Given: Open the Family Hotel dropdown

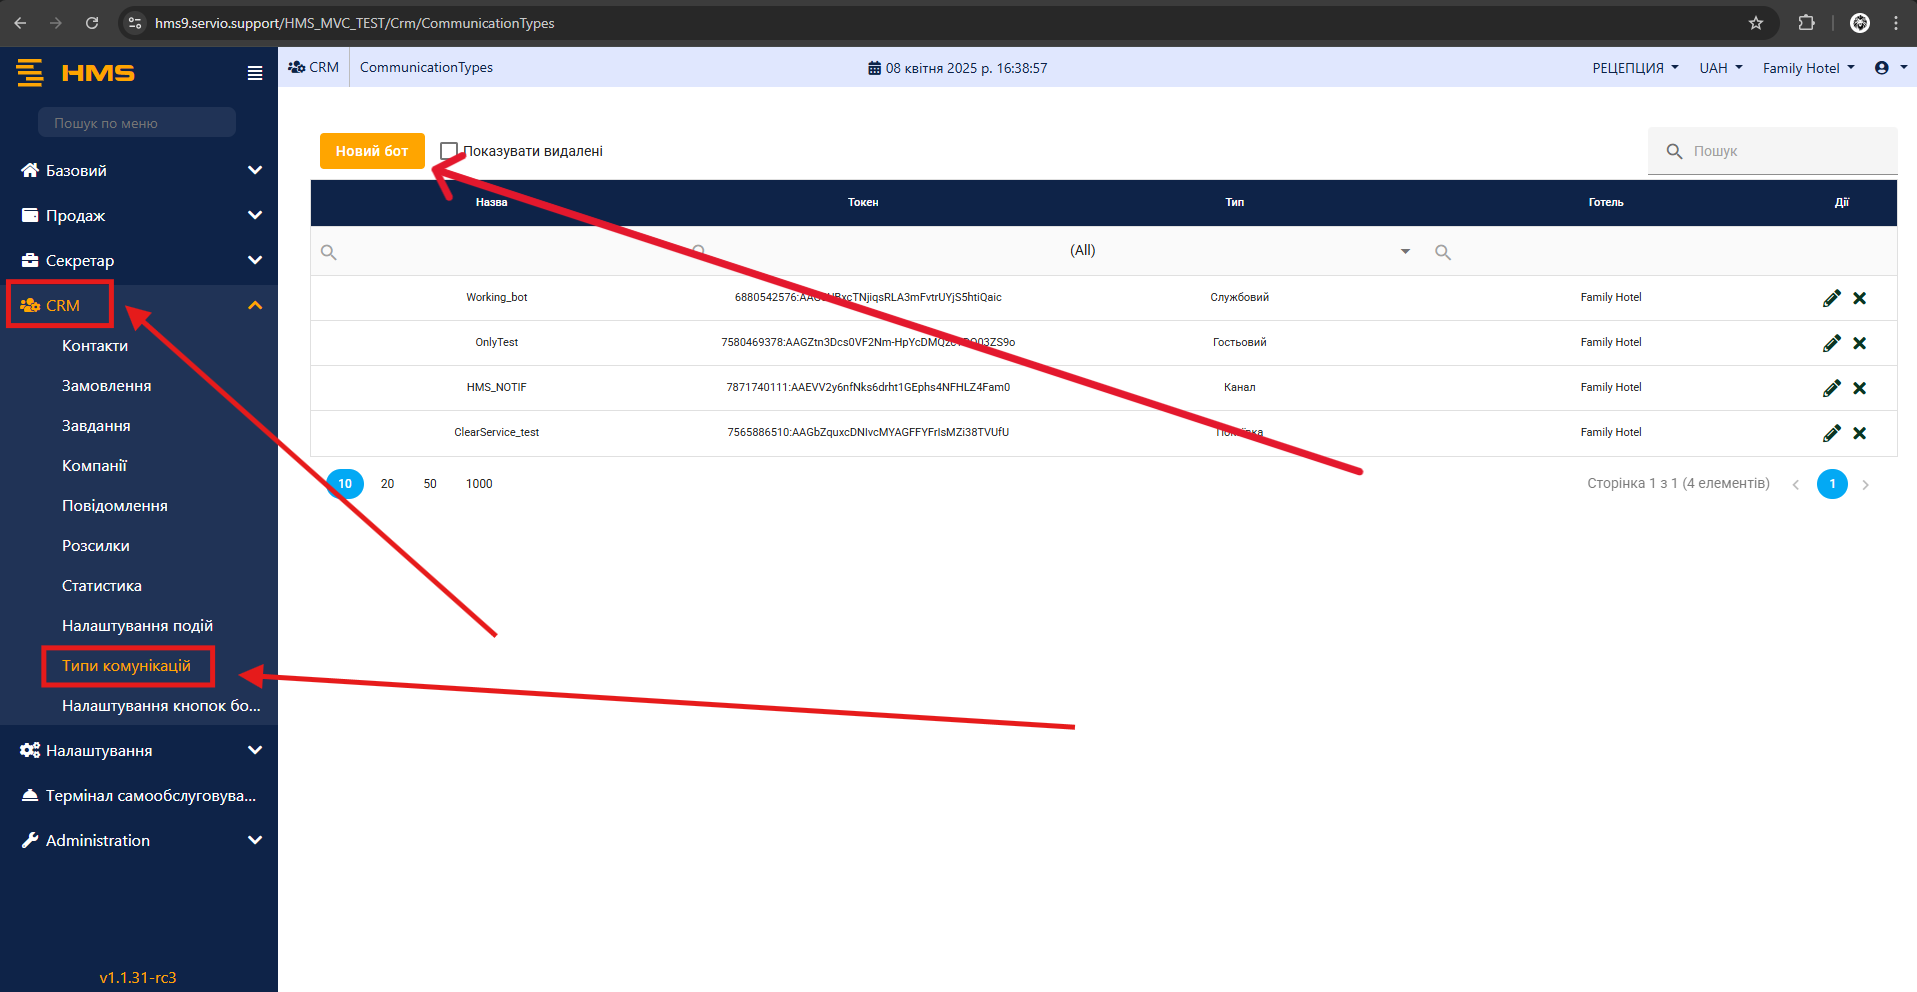Looking at the screenshot, I should [1807, 68].
